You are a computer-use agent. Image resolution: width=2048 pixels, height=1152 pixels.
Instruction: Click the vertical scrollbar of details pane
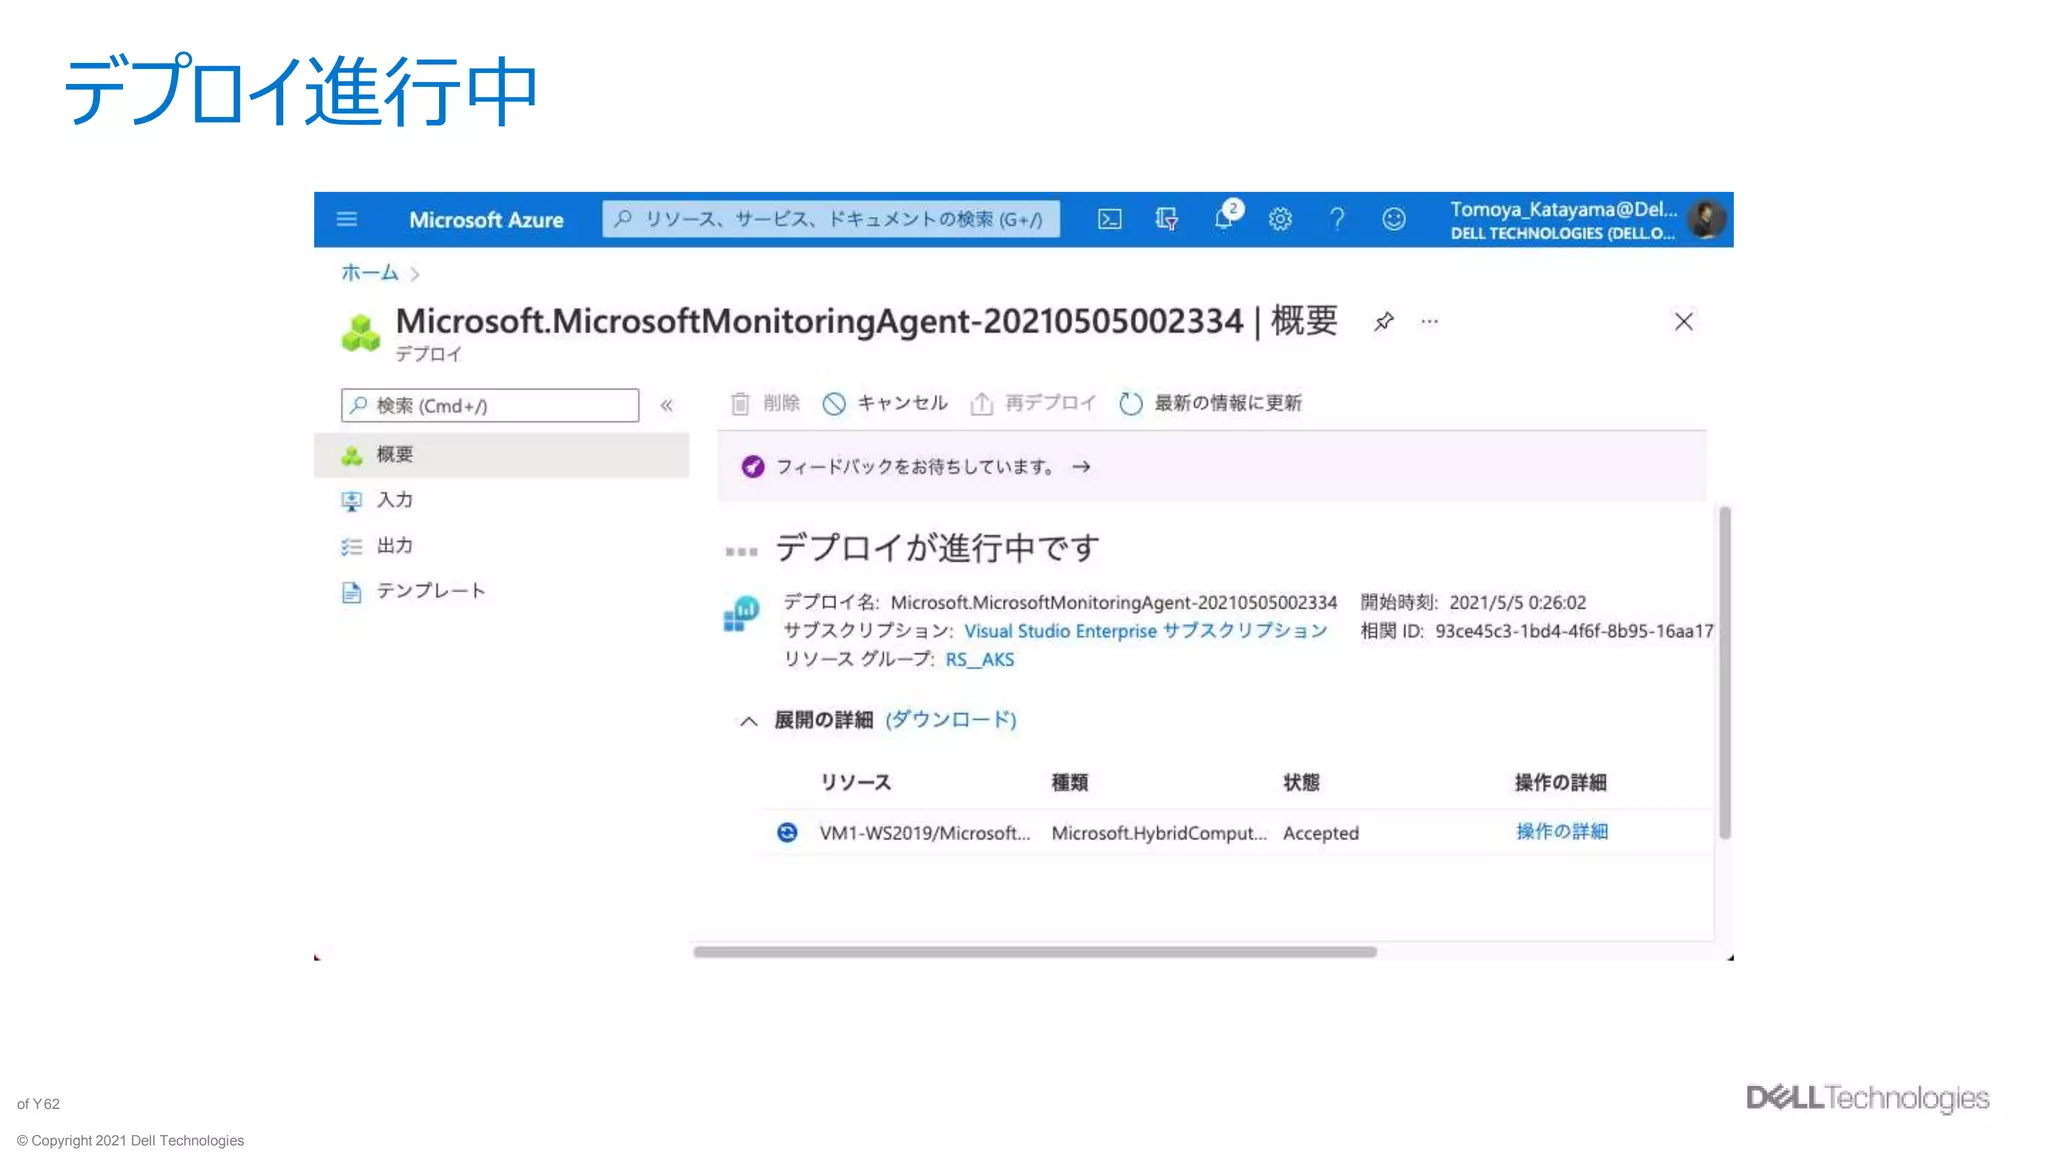point(1725,673)
